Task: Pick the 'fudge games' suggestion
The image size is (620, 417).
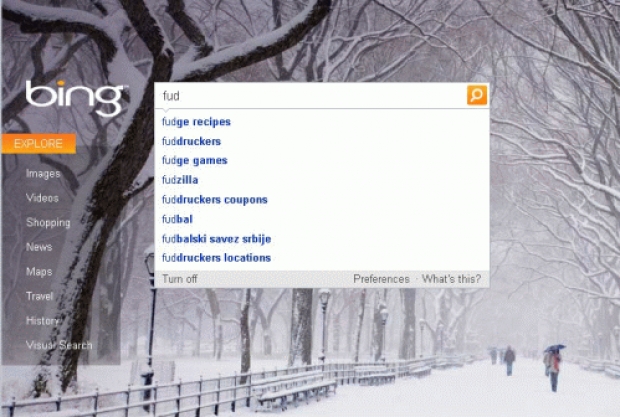Action: (x=194, y=161)
